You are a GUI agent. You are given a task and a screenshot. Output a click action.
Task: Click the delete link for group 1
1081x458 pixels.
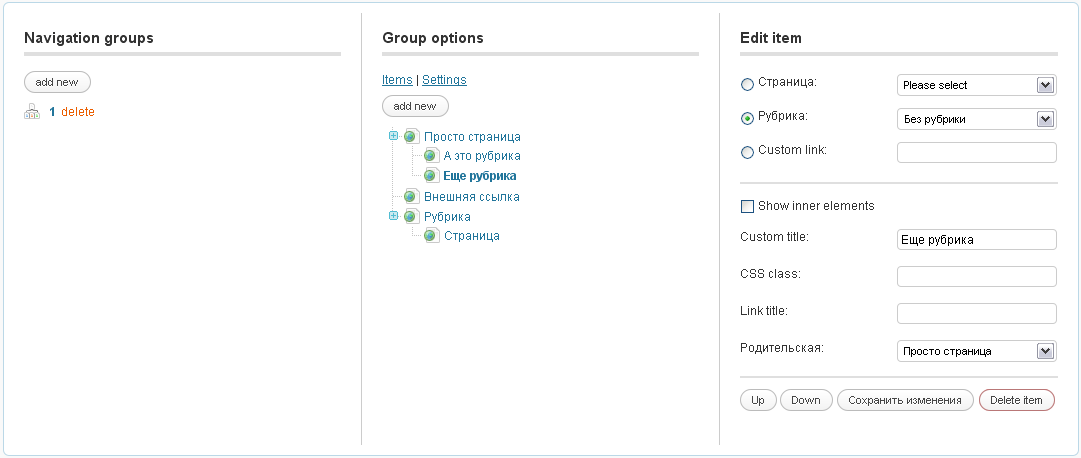point(78,112)
